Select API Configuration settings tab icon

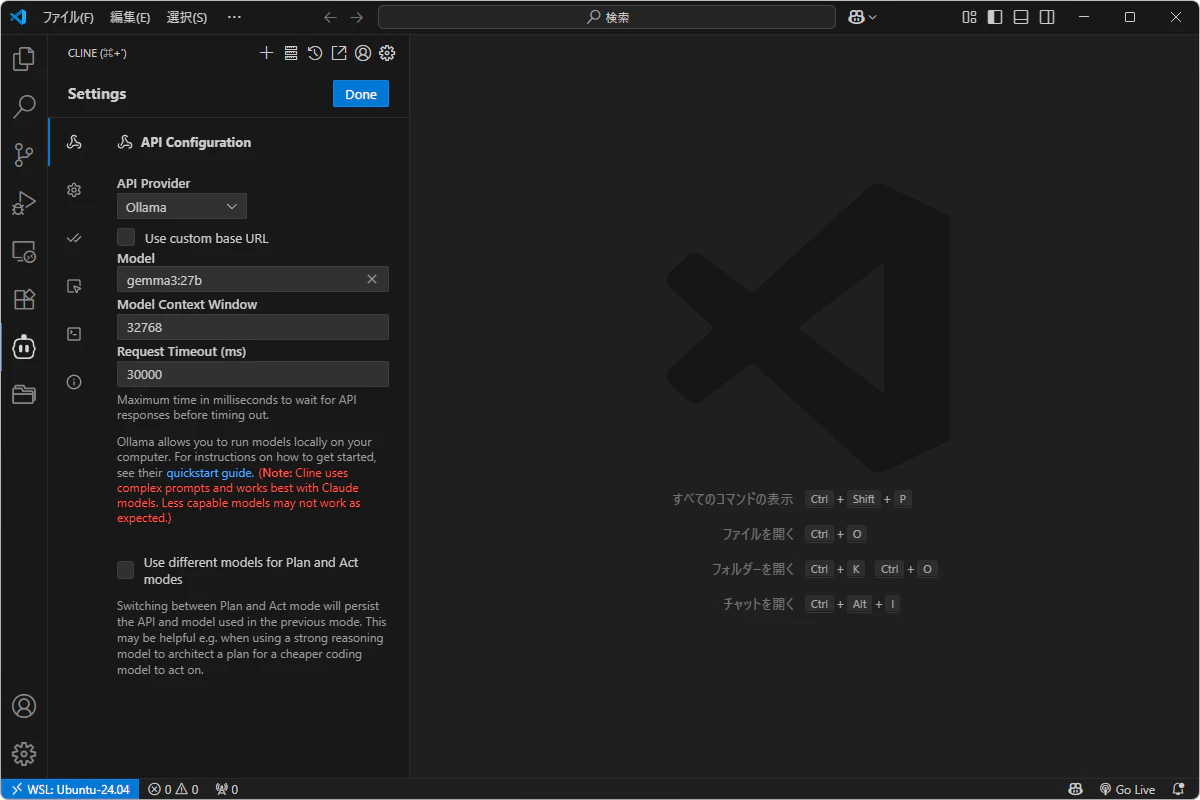coord(74,142)
